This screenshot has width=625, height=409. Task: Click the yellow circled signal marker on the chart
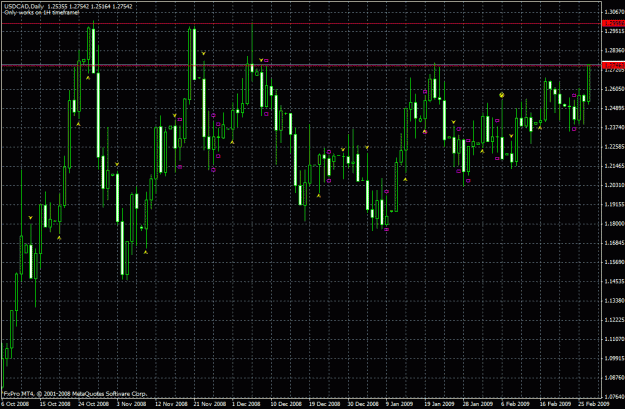pos(502,95)
